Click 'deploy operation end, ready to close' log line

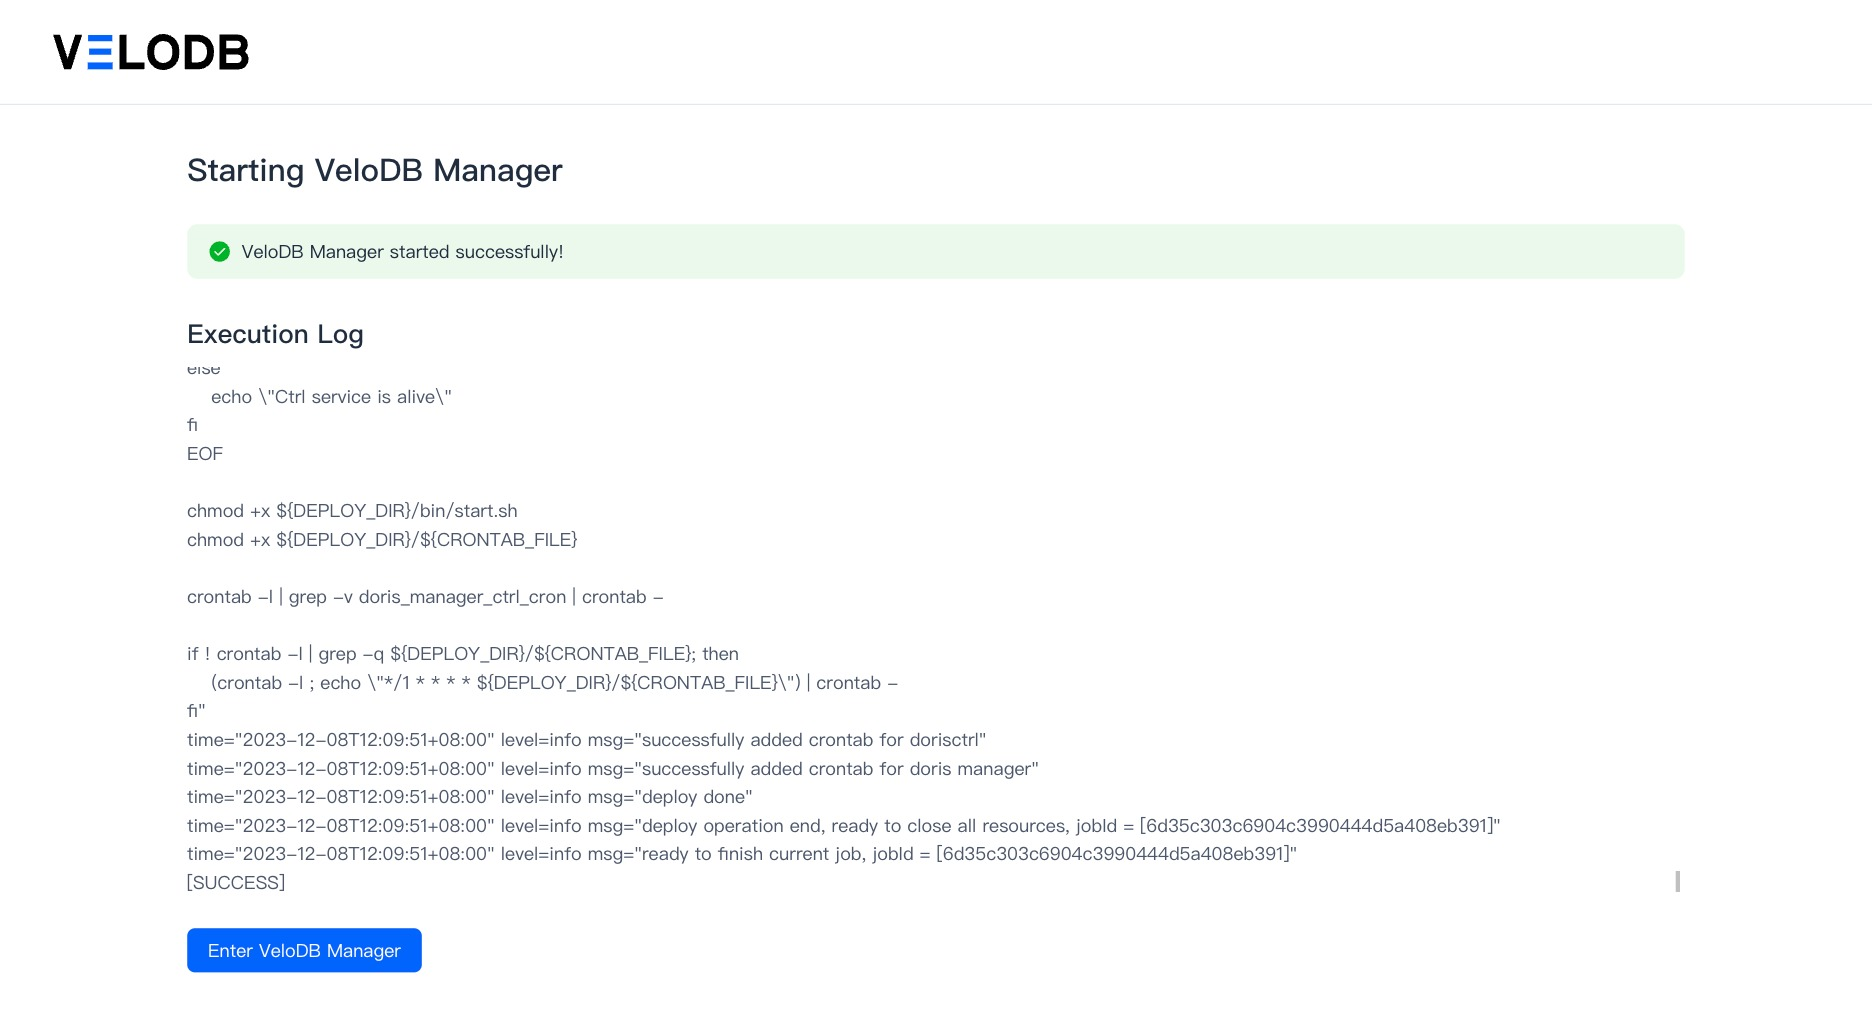click(844, 826)
